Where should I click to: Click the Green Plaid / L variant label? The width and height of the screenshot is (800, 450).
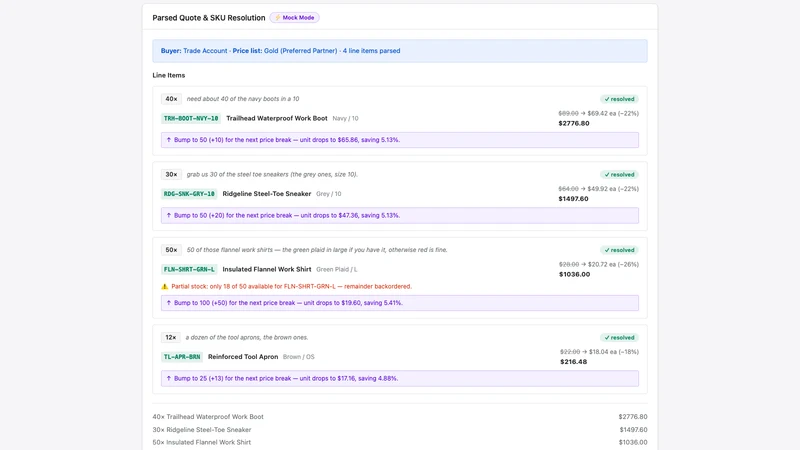(x=337, y=269)
